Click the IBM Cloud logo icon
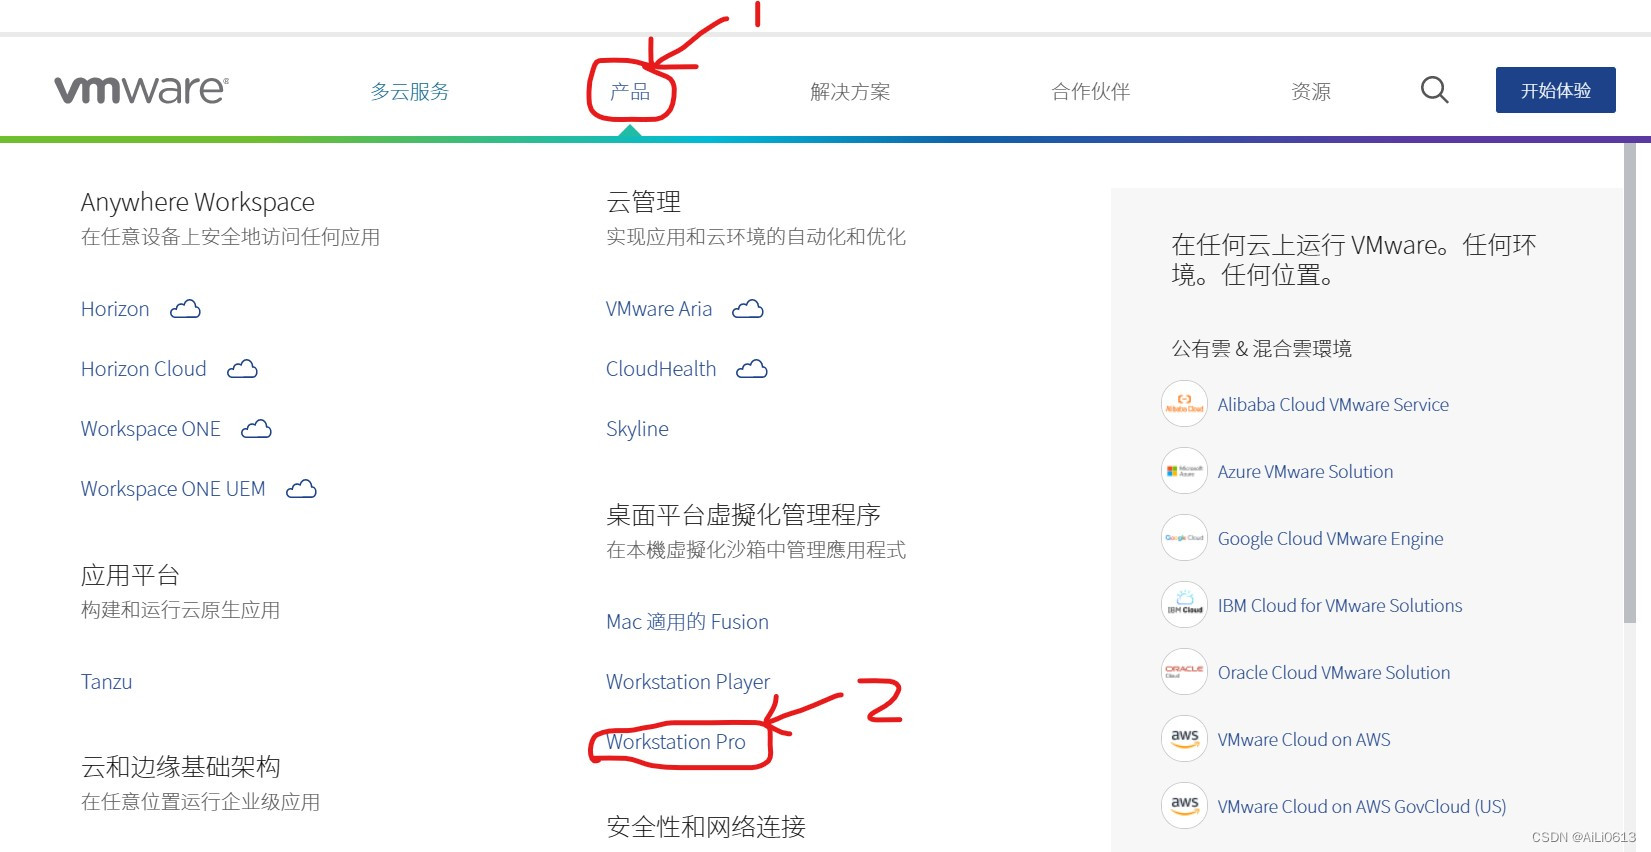Screen dimensions: 1651x852 [1185, 605]
